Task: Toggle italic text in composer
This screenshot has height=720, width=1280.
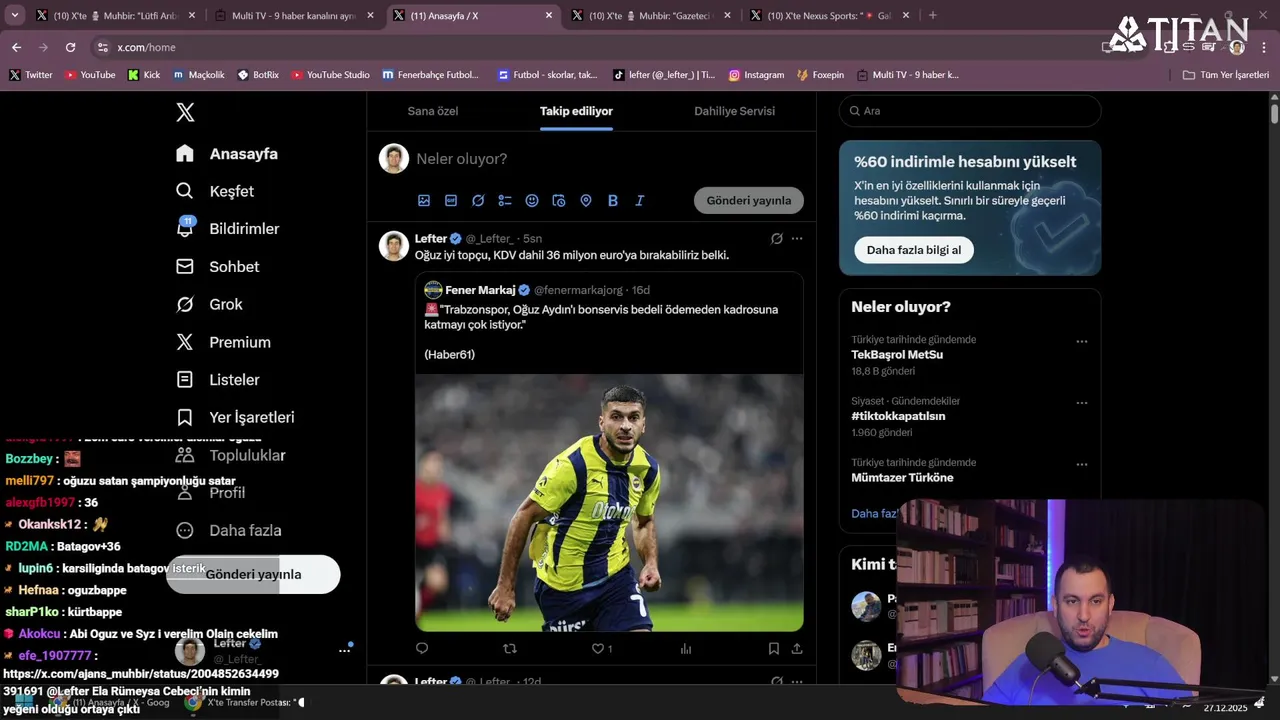Action: pyautogui.click(x=640, y=201)
